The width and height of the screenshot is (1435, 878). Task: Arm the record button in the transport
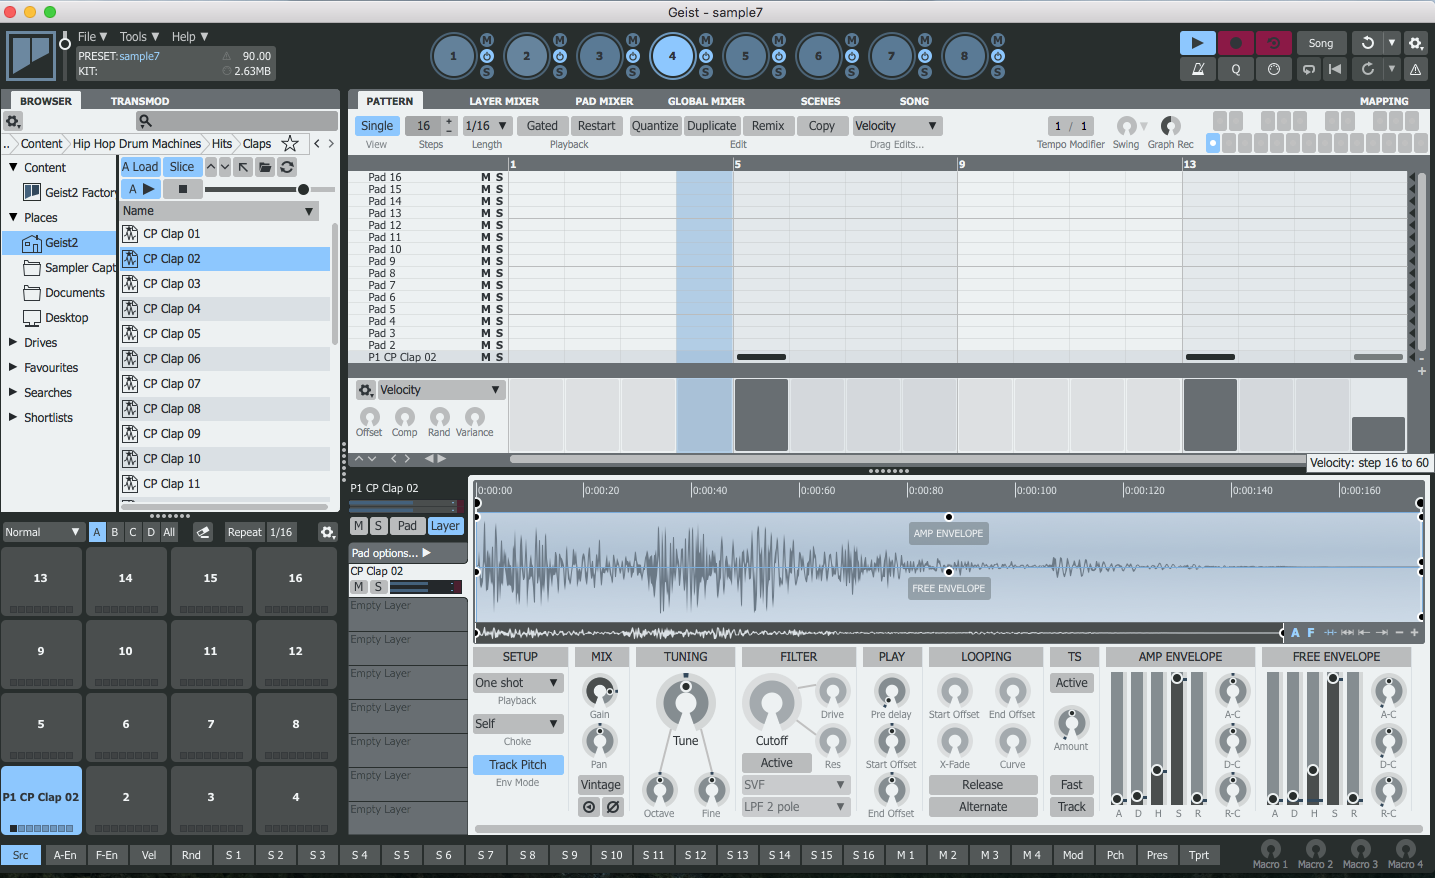pyautogui.click(x=1235, y=43)
